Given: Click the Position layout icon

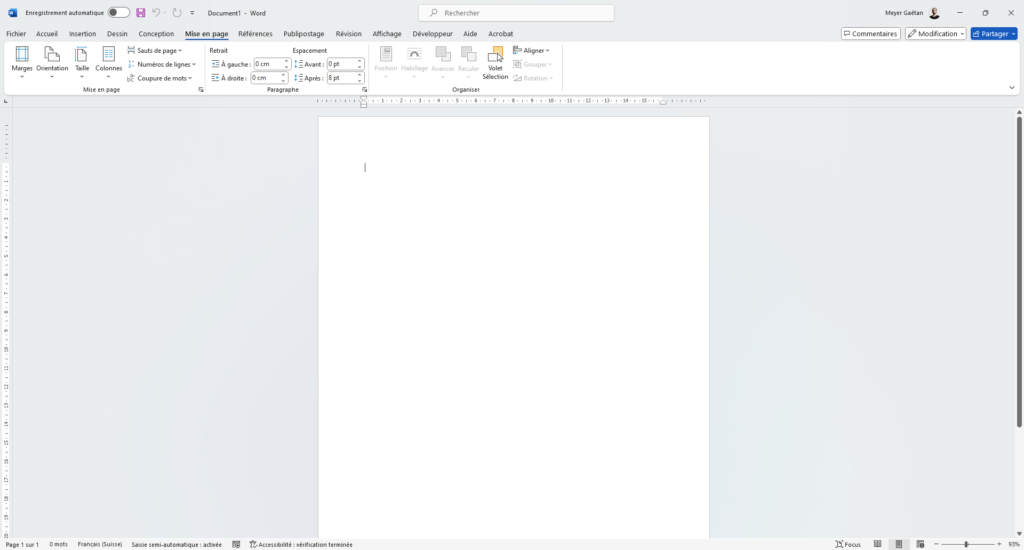Looking at the screenshot, I should click(385, 63).
